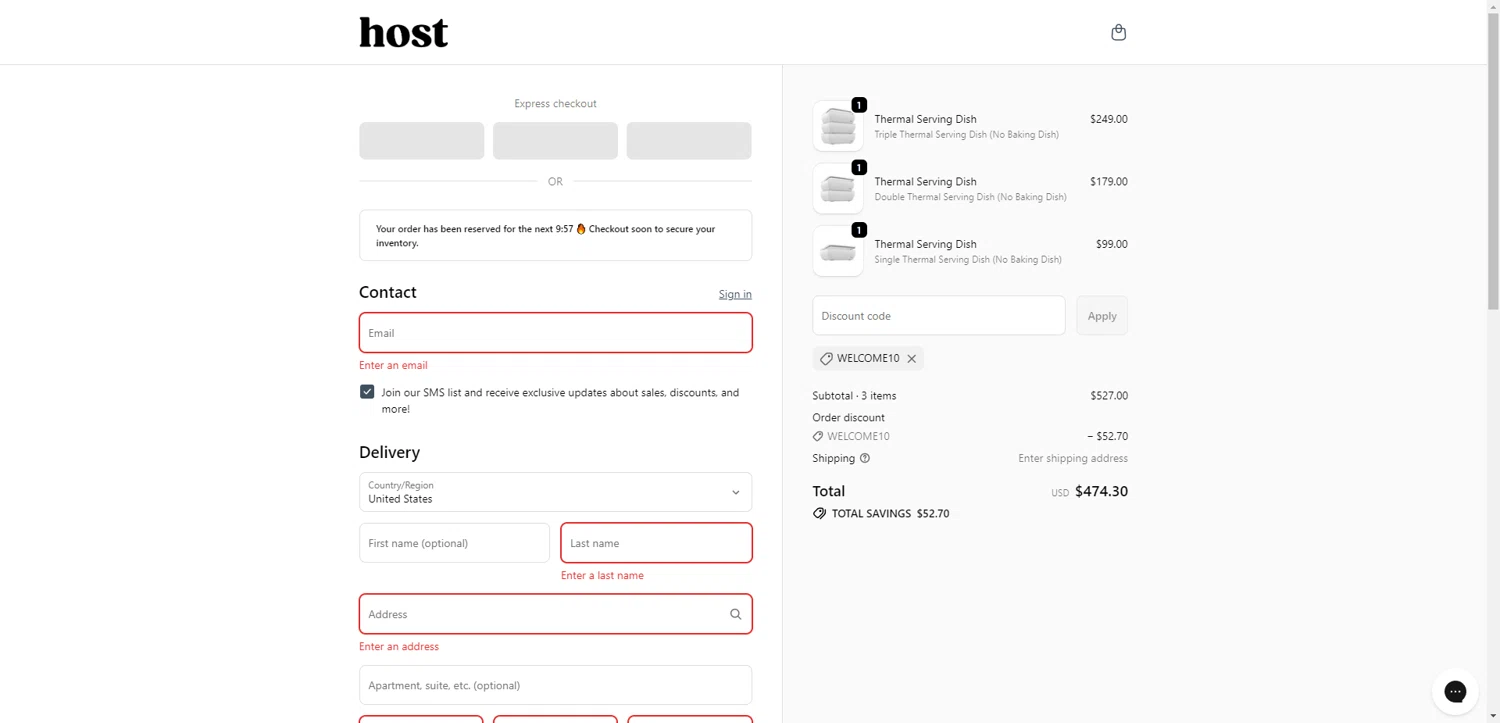Focus the Last name field
Viewport: 1500px width, 723px height.
coord(656,543)
